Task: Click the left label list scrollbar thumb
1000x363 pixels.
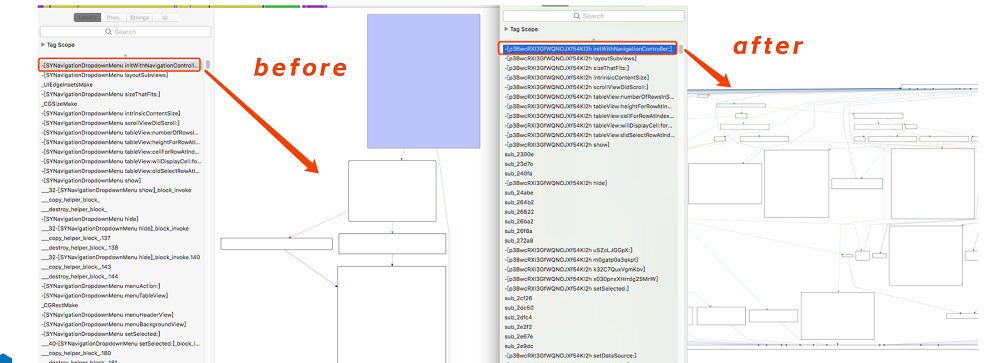Action: point(208,64)
